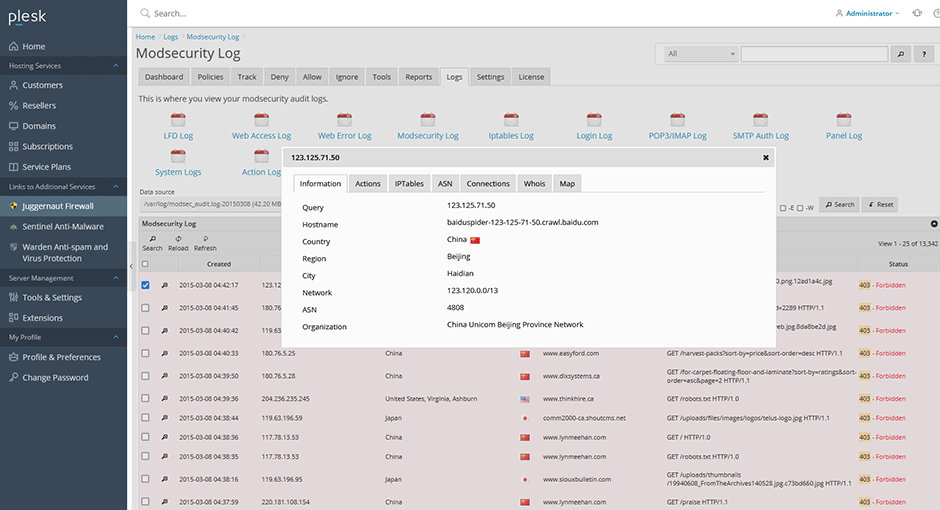The height and width of the screenshot is (510, 940).
Task: Click the Search tool in Modsecurity Log grid
Action: click(152, 243)
